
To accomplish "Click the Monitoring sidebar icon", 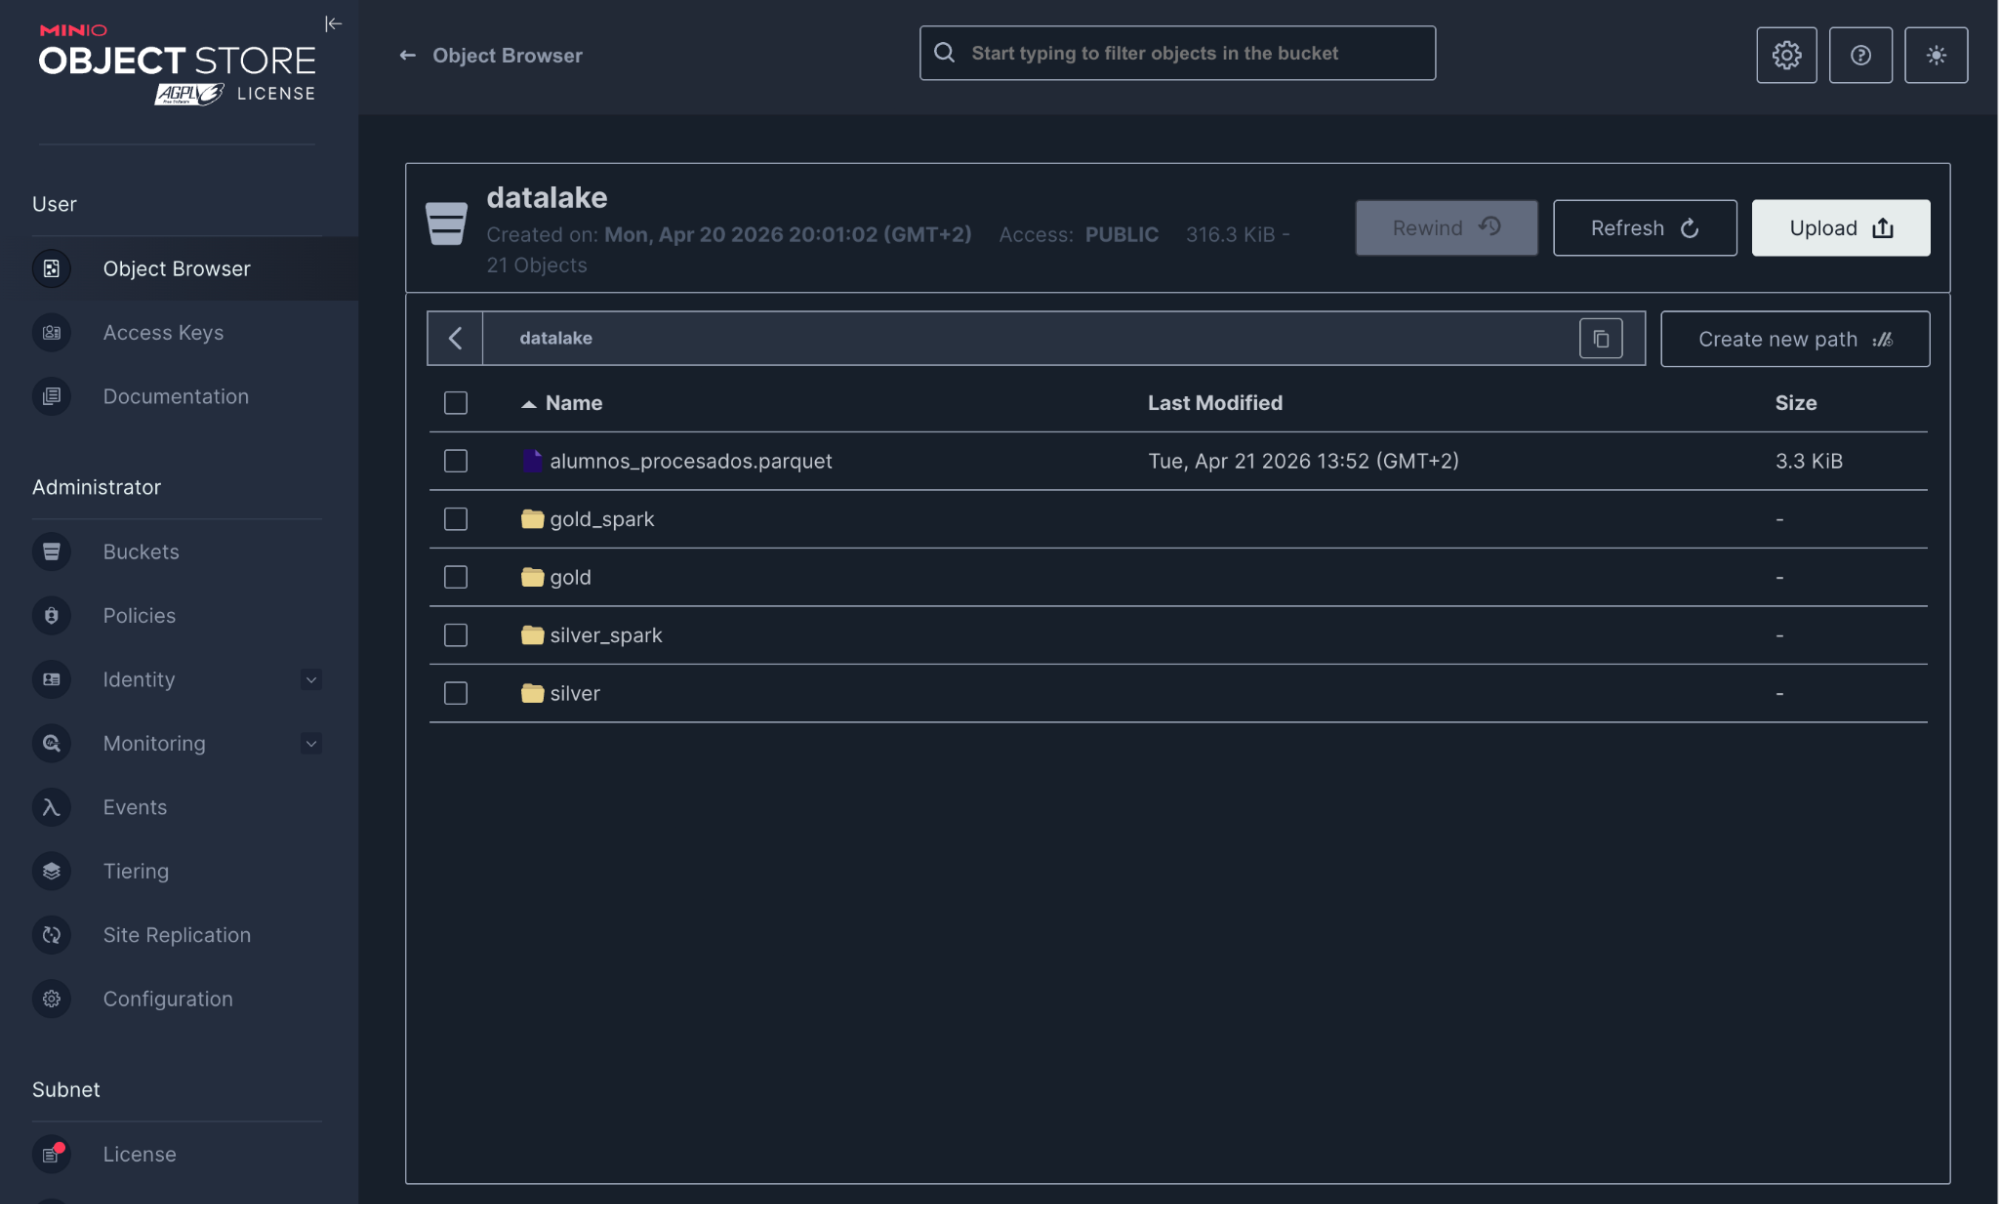I will 51,744.
